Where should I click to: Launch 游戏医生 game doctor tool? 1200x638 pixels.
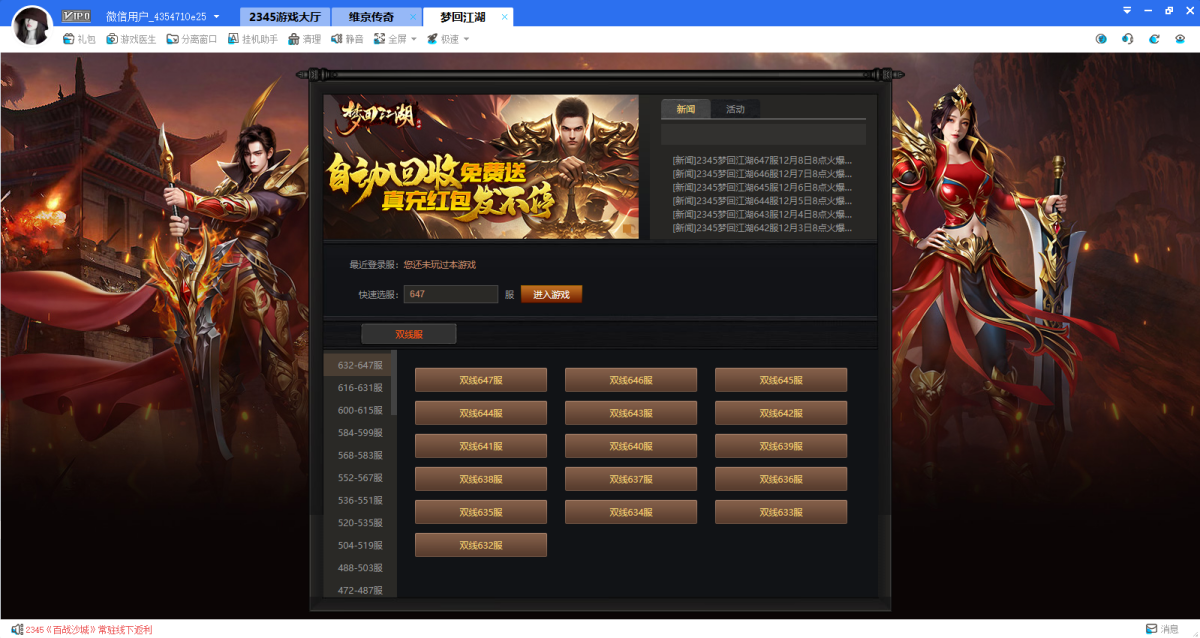coord(131,39)
